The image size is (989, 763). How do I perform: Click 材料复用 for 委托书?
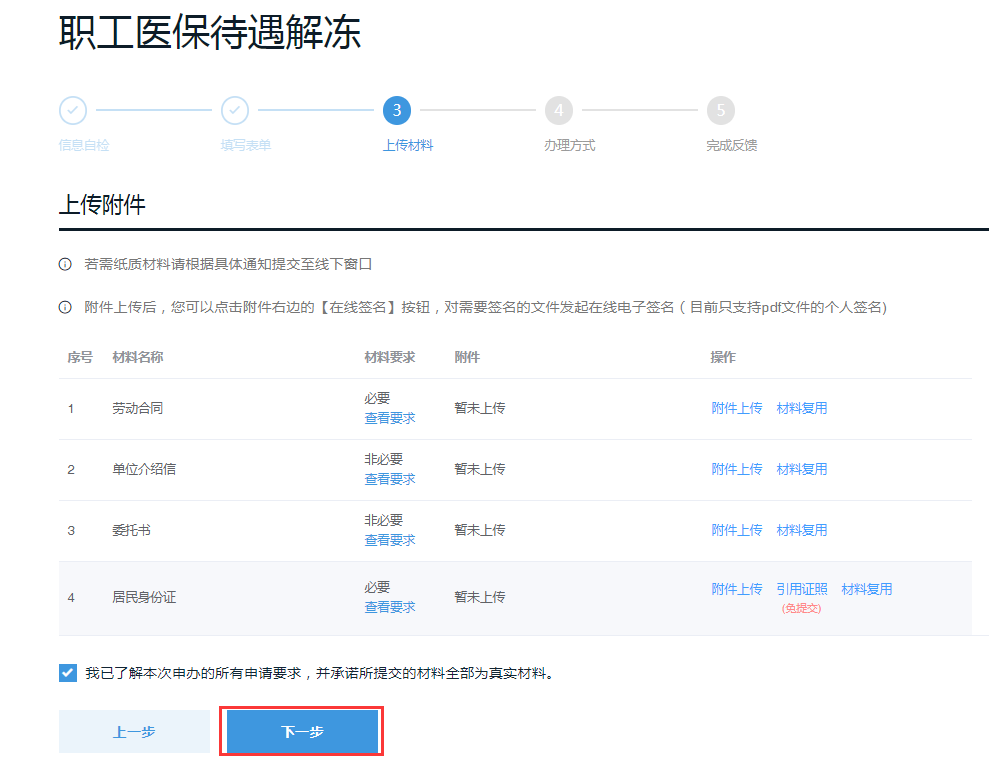coord(802,530)
